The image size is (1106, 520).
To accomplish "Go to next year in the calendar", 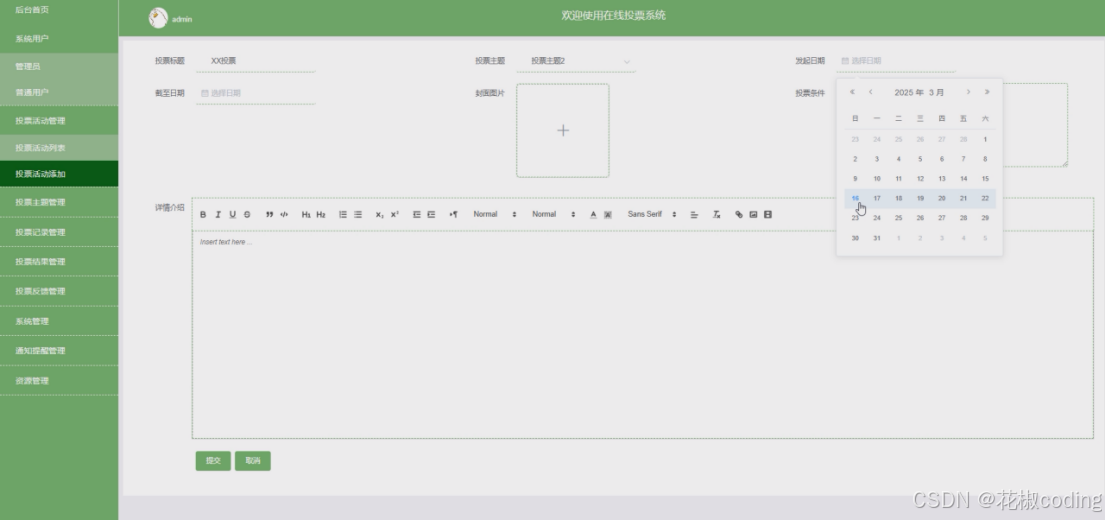I will 987,92.
